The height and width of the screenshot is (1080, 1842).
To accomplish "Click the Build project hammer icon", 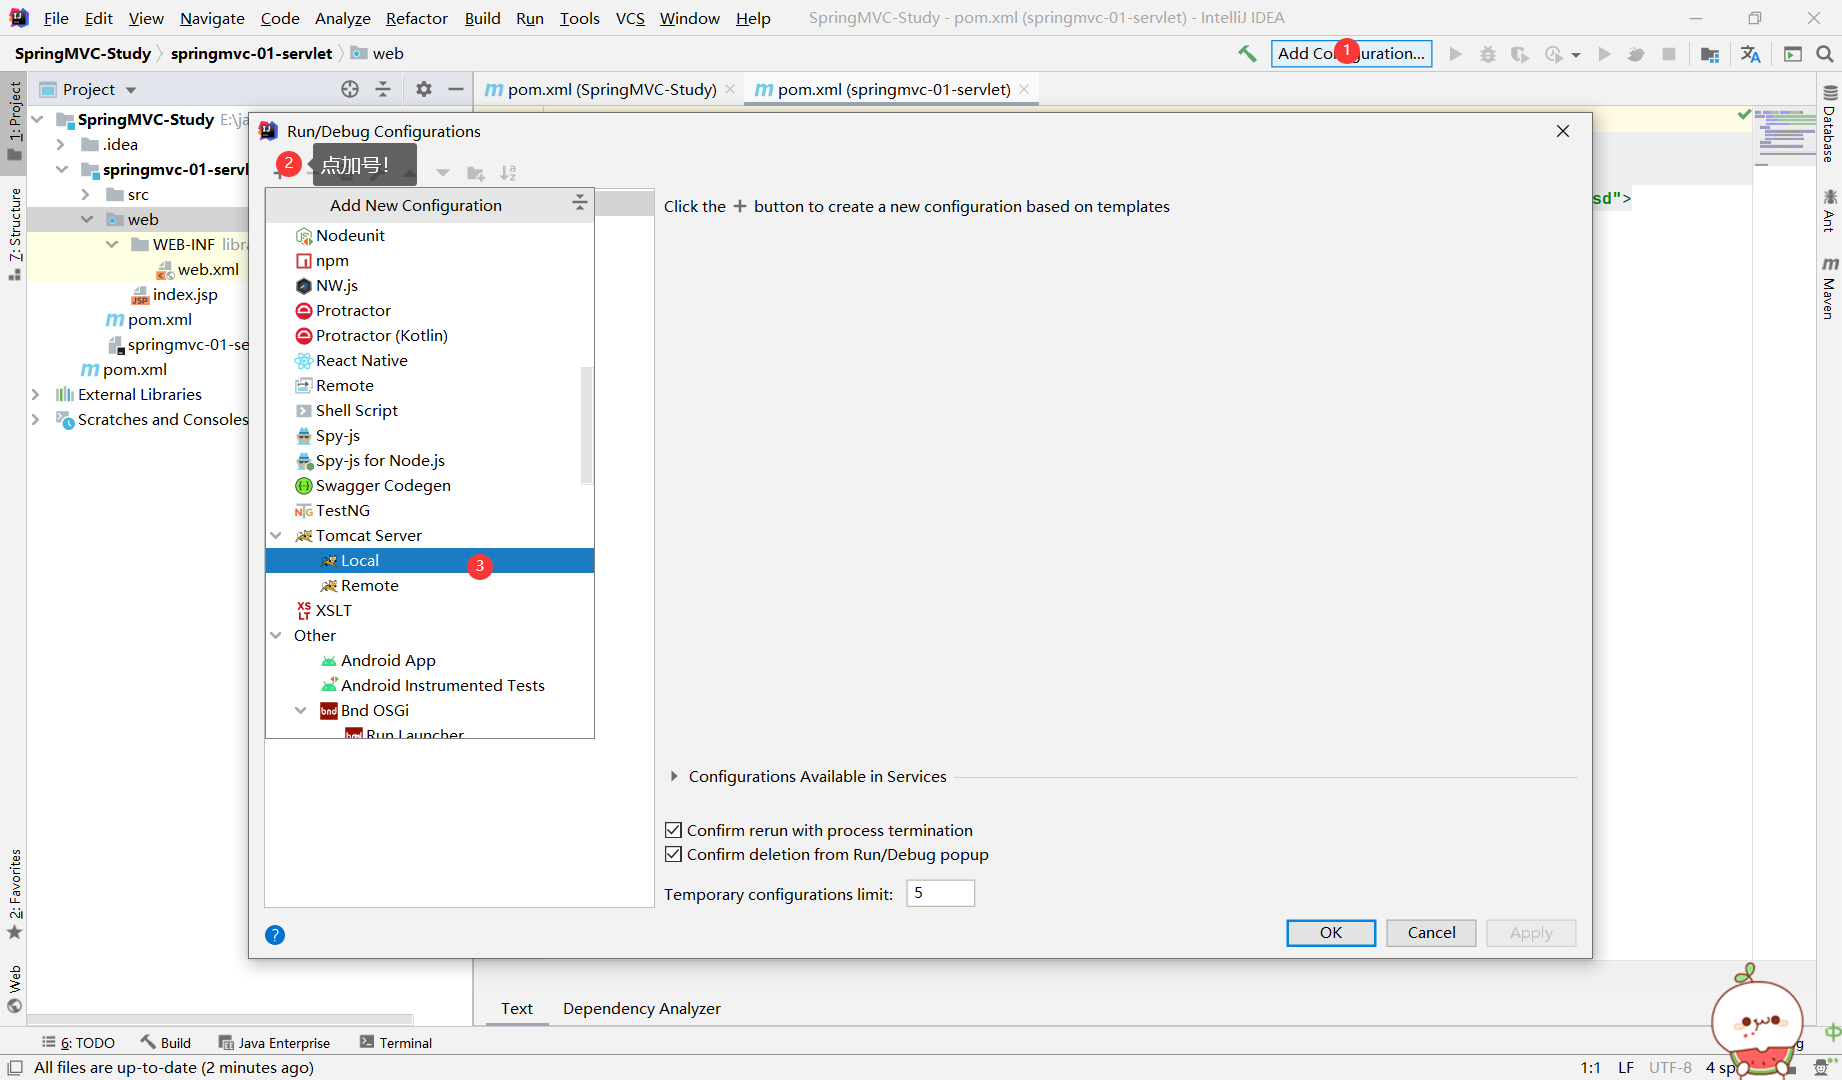I will tap(1247, 54).
